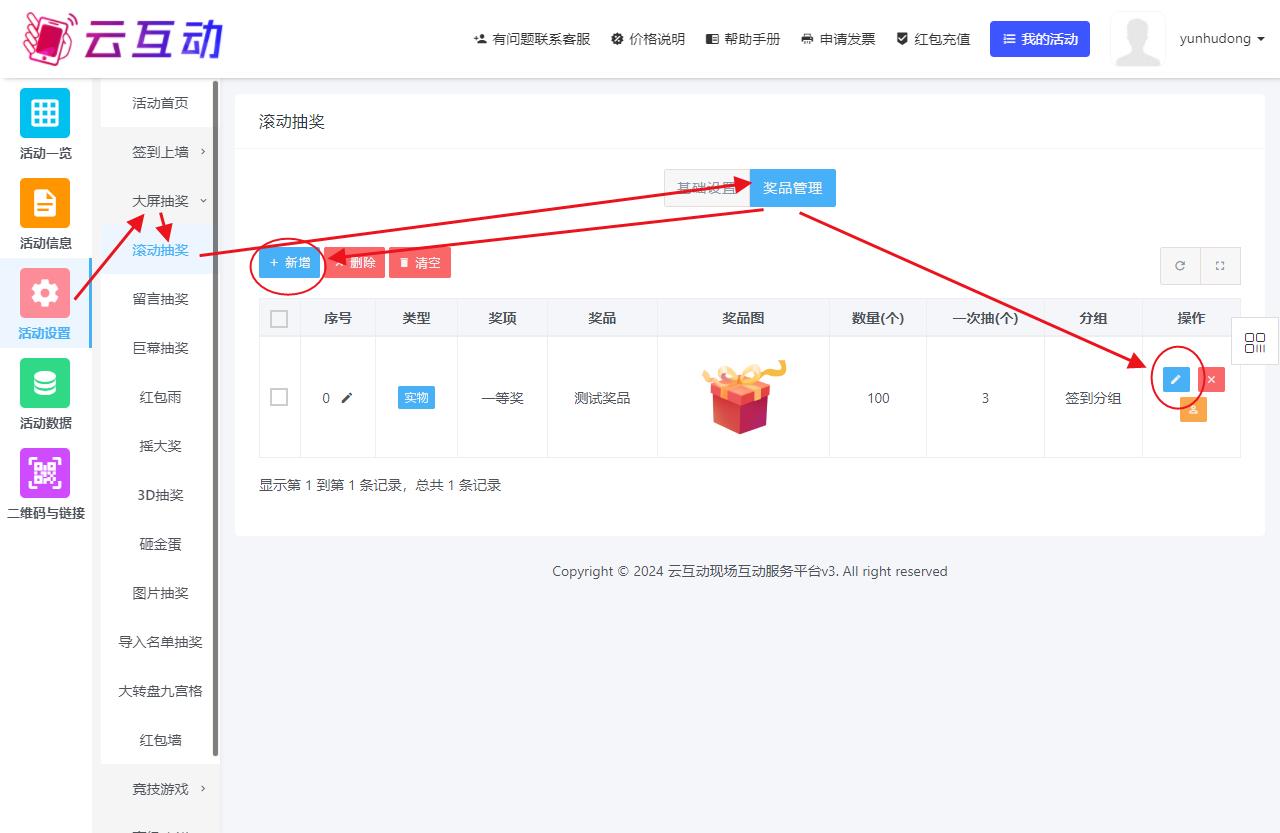
Task: Select 巨幕抽奖 in the side menu
Action: click(160, 348)
